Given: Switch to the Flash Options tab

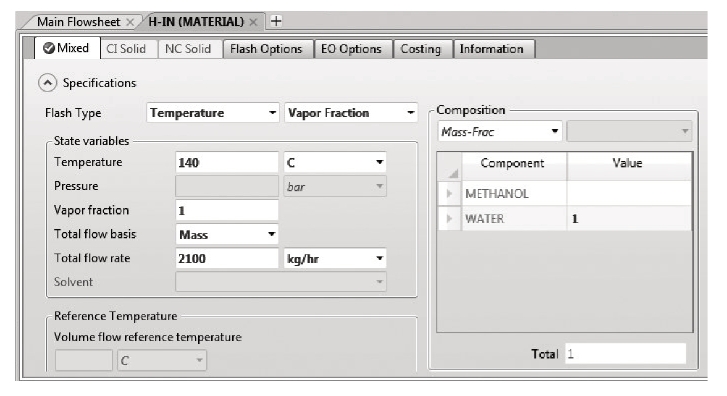Looking at the screenshot, I should click(x=266, y=49).
